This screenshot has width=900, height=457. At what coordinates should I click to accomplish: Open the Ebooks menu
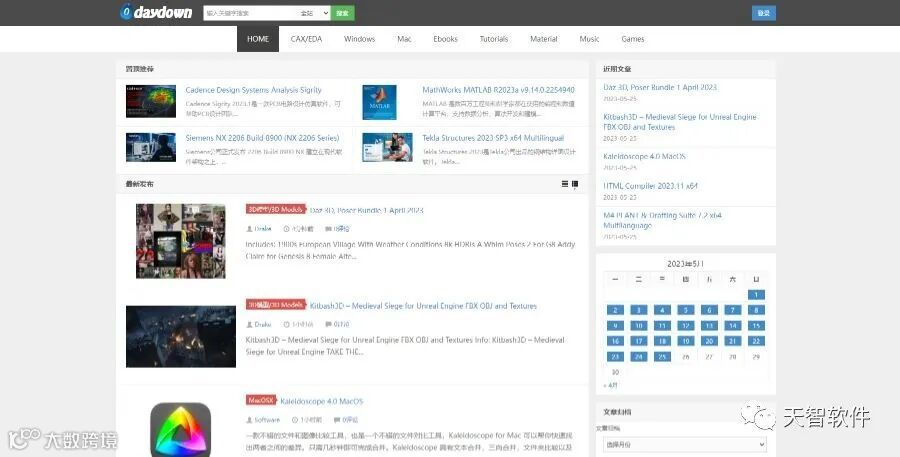(445, 39)
